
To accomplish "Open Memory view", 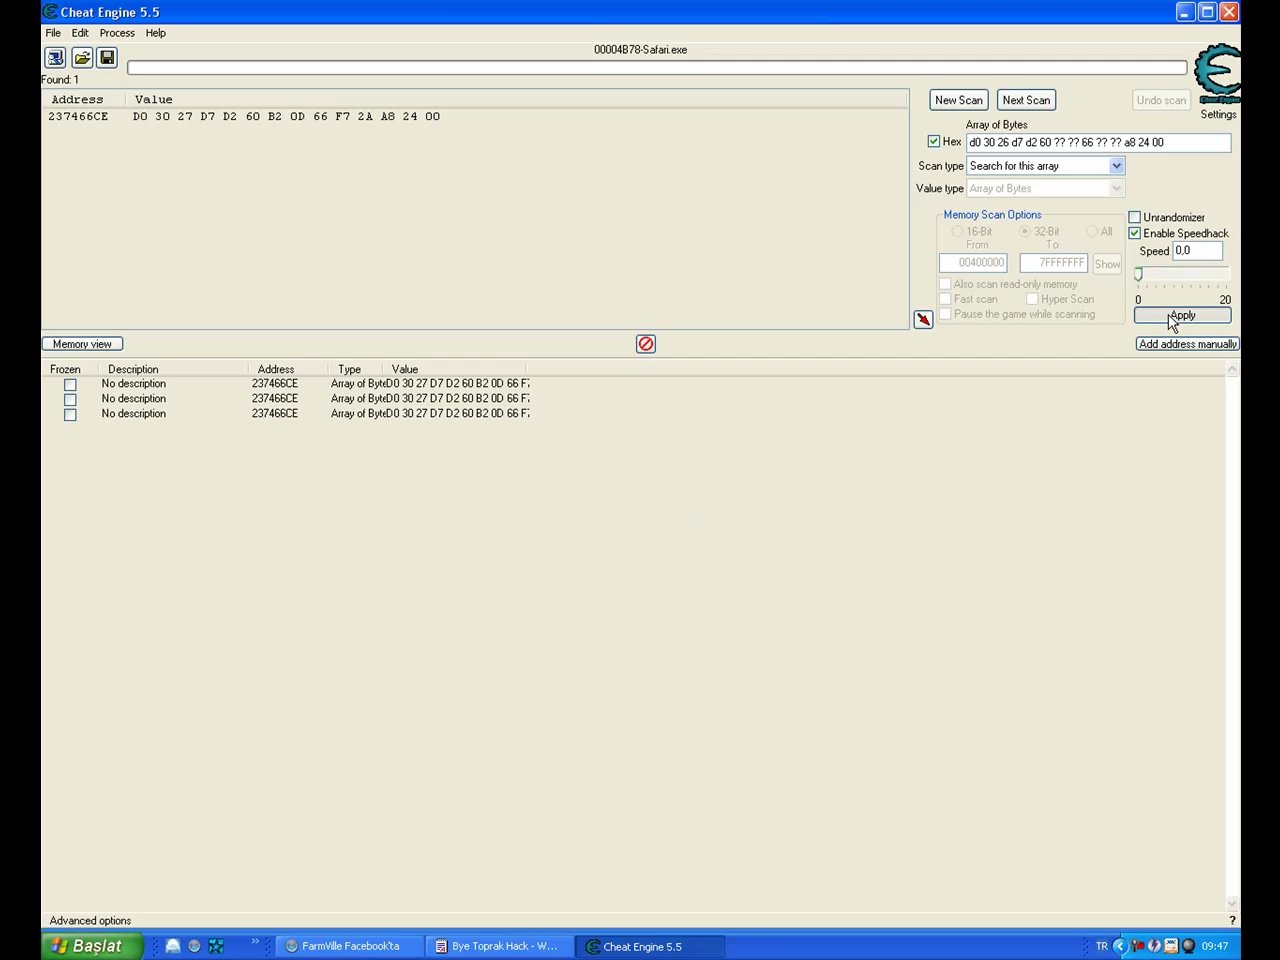I will pos(82,344).
